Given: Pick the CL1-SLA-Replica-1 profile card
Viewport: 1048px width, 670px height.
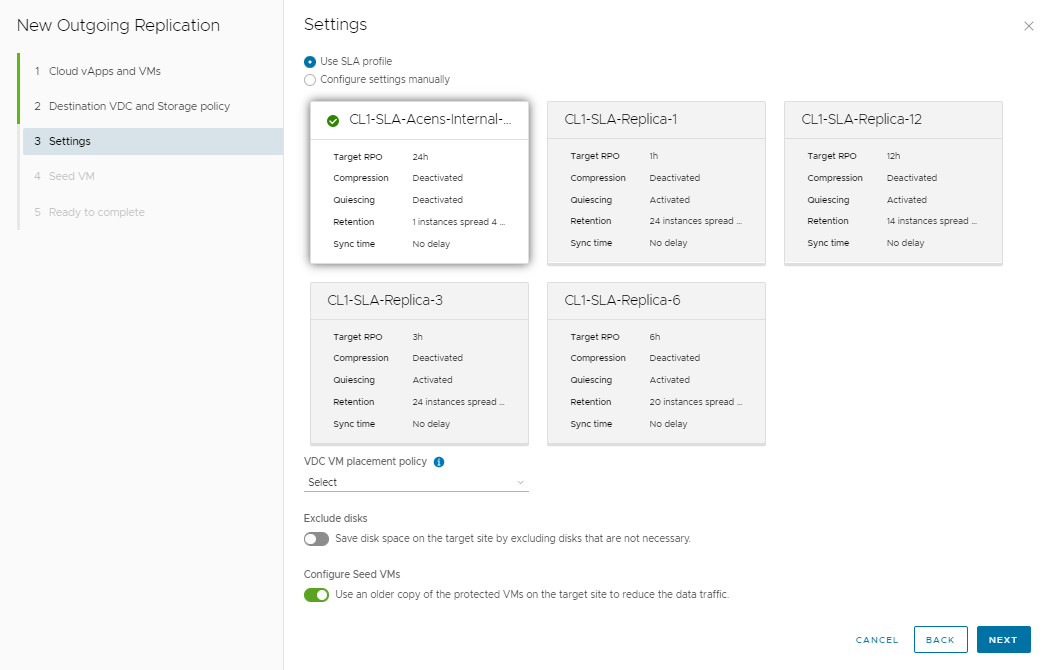Looking at the screenshot, I should 656,183.
